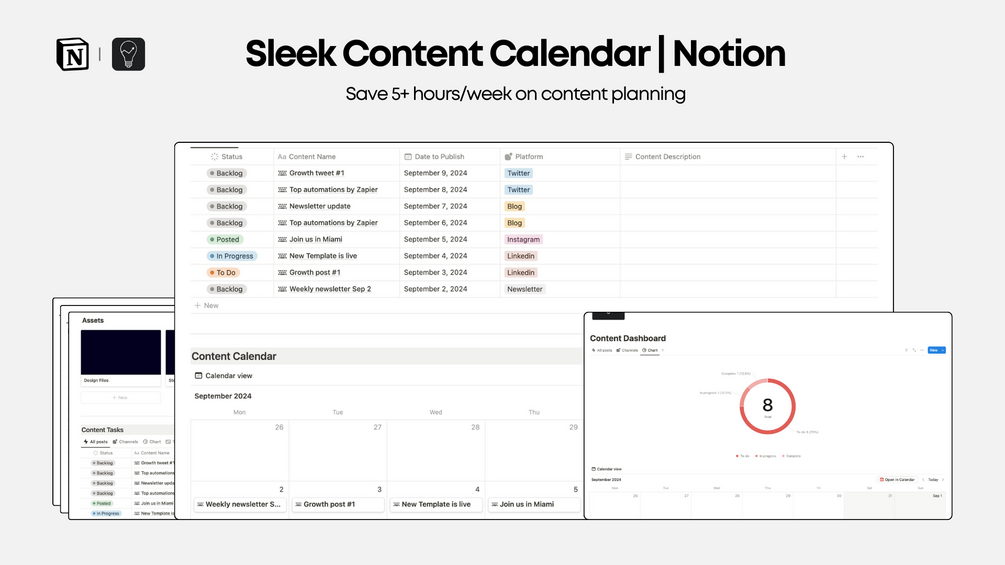Viewport: 1005px width, 565px height.
Task: Add a new property column with plus icon
Action: point(844,157)
